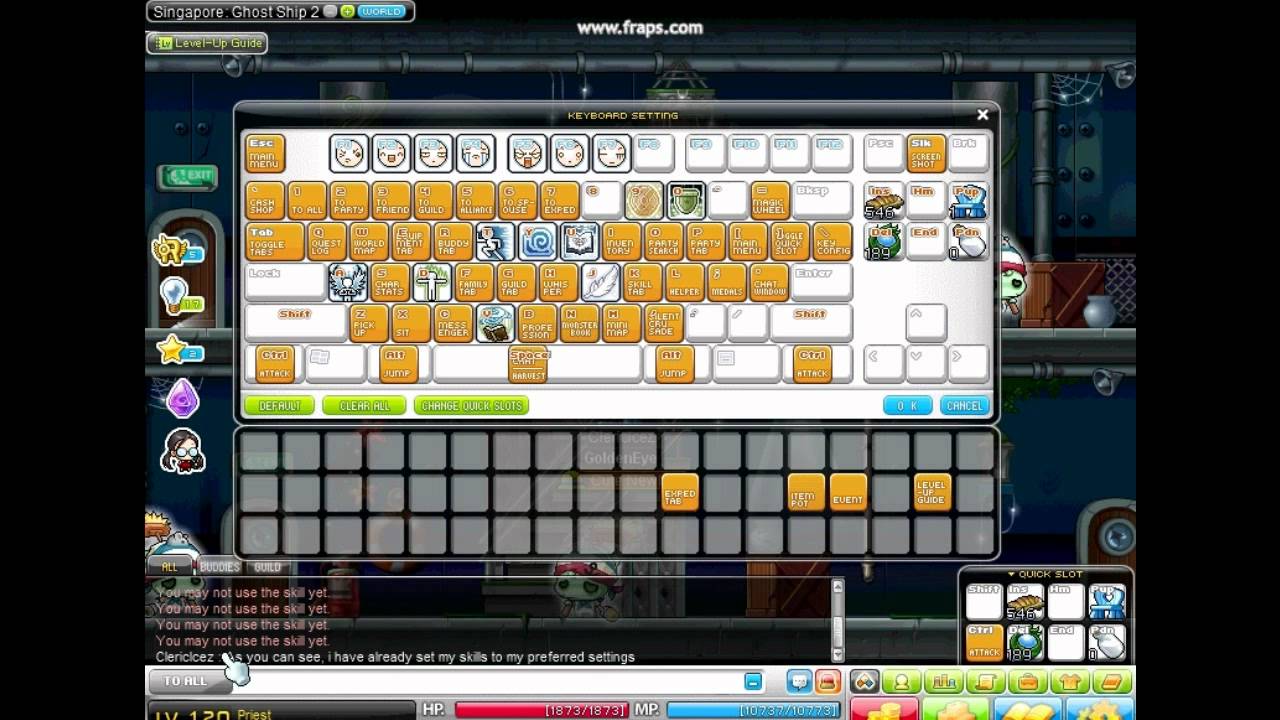Collapse the Quick Slot panel header
The image size is (1280, 720).
1045,574
